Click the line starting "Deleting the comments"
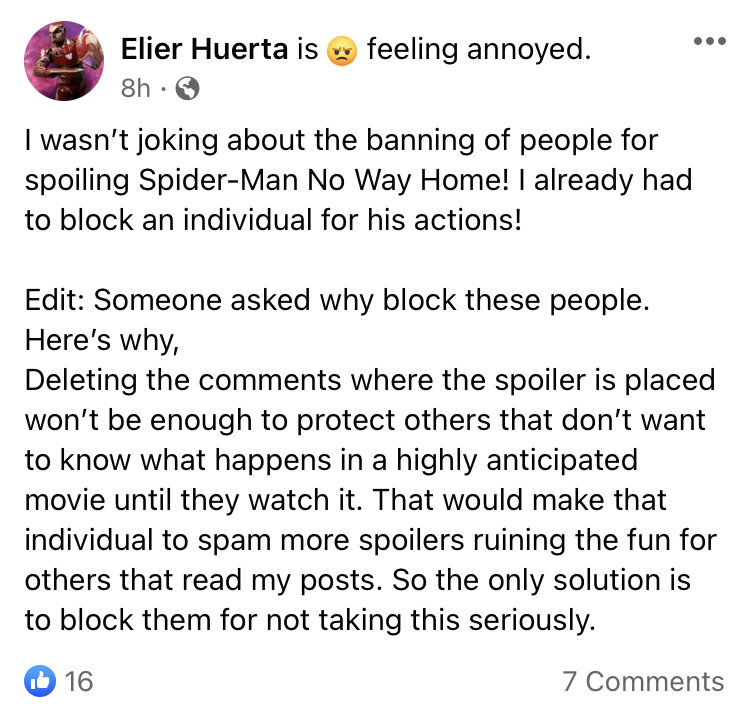Image resolution: width=750 pixels, height=718 pixels. tap(370, 380)
